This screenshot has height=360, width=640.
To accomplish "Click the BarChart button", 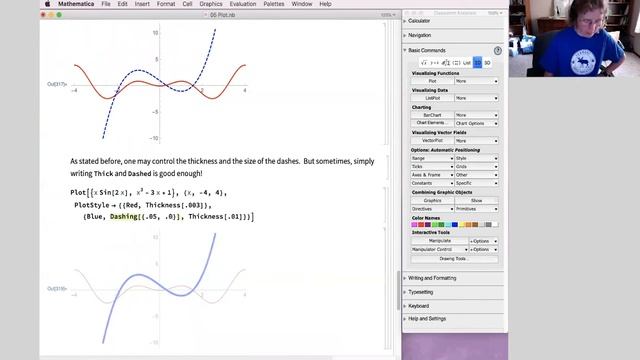I will (x=432, y=115).
